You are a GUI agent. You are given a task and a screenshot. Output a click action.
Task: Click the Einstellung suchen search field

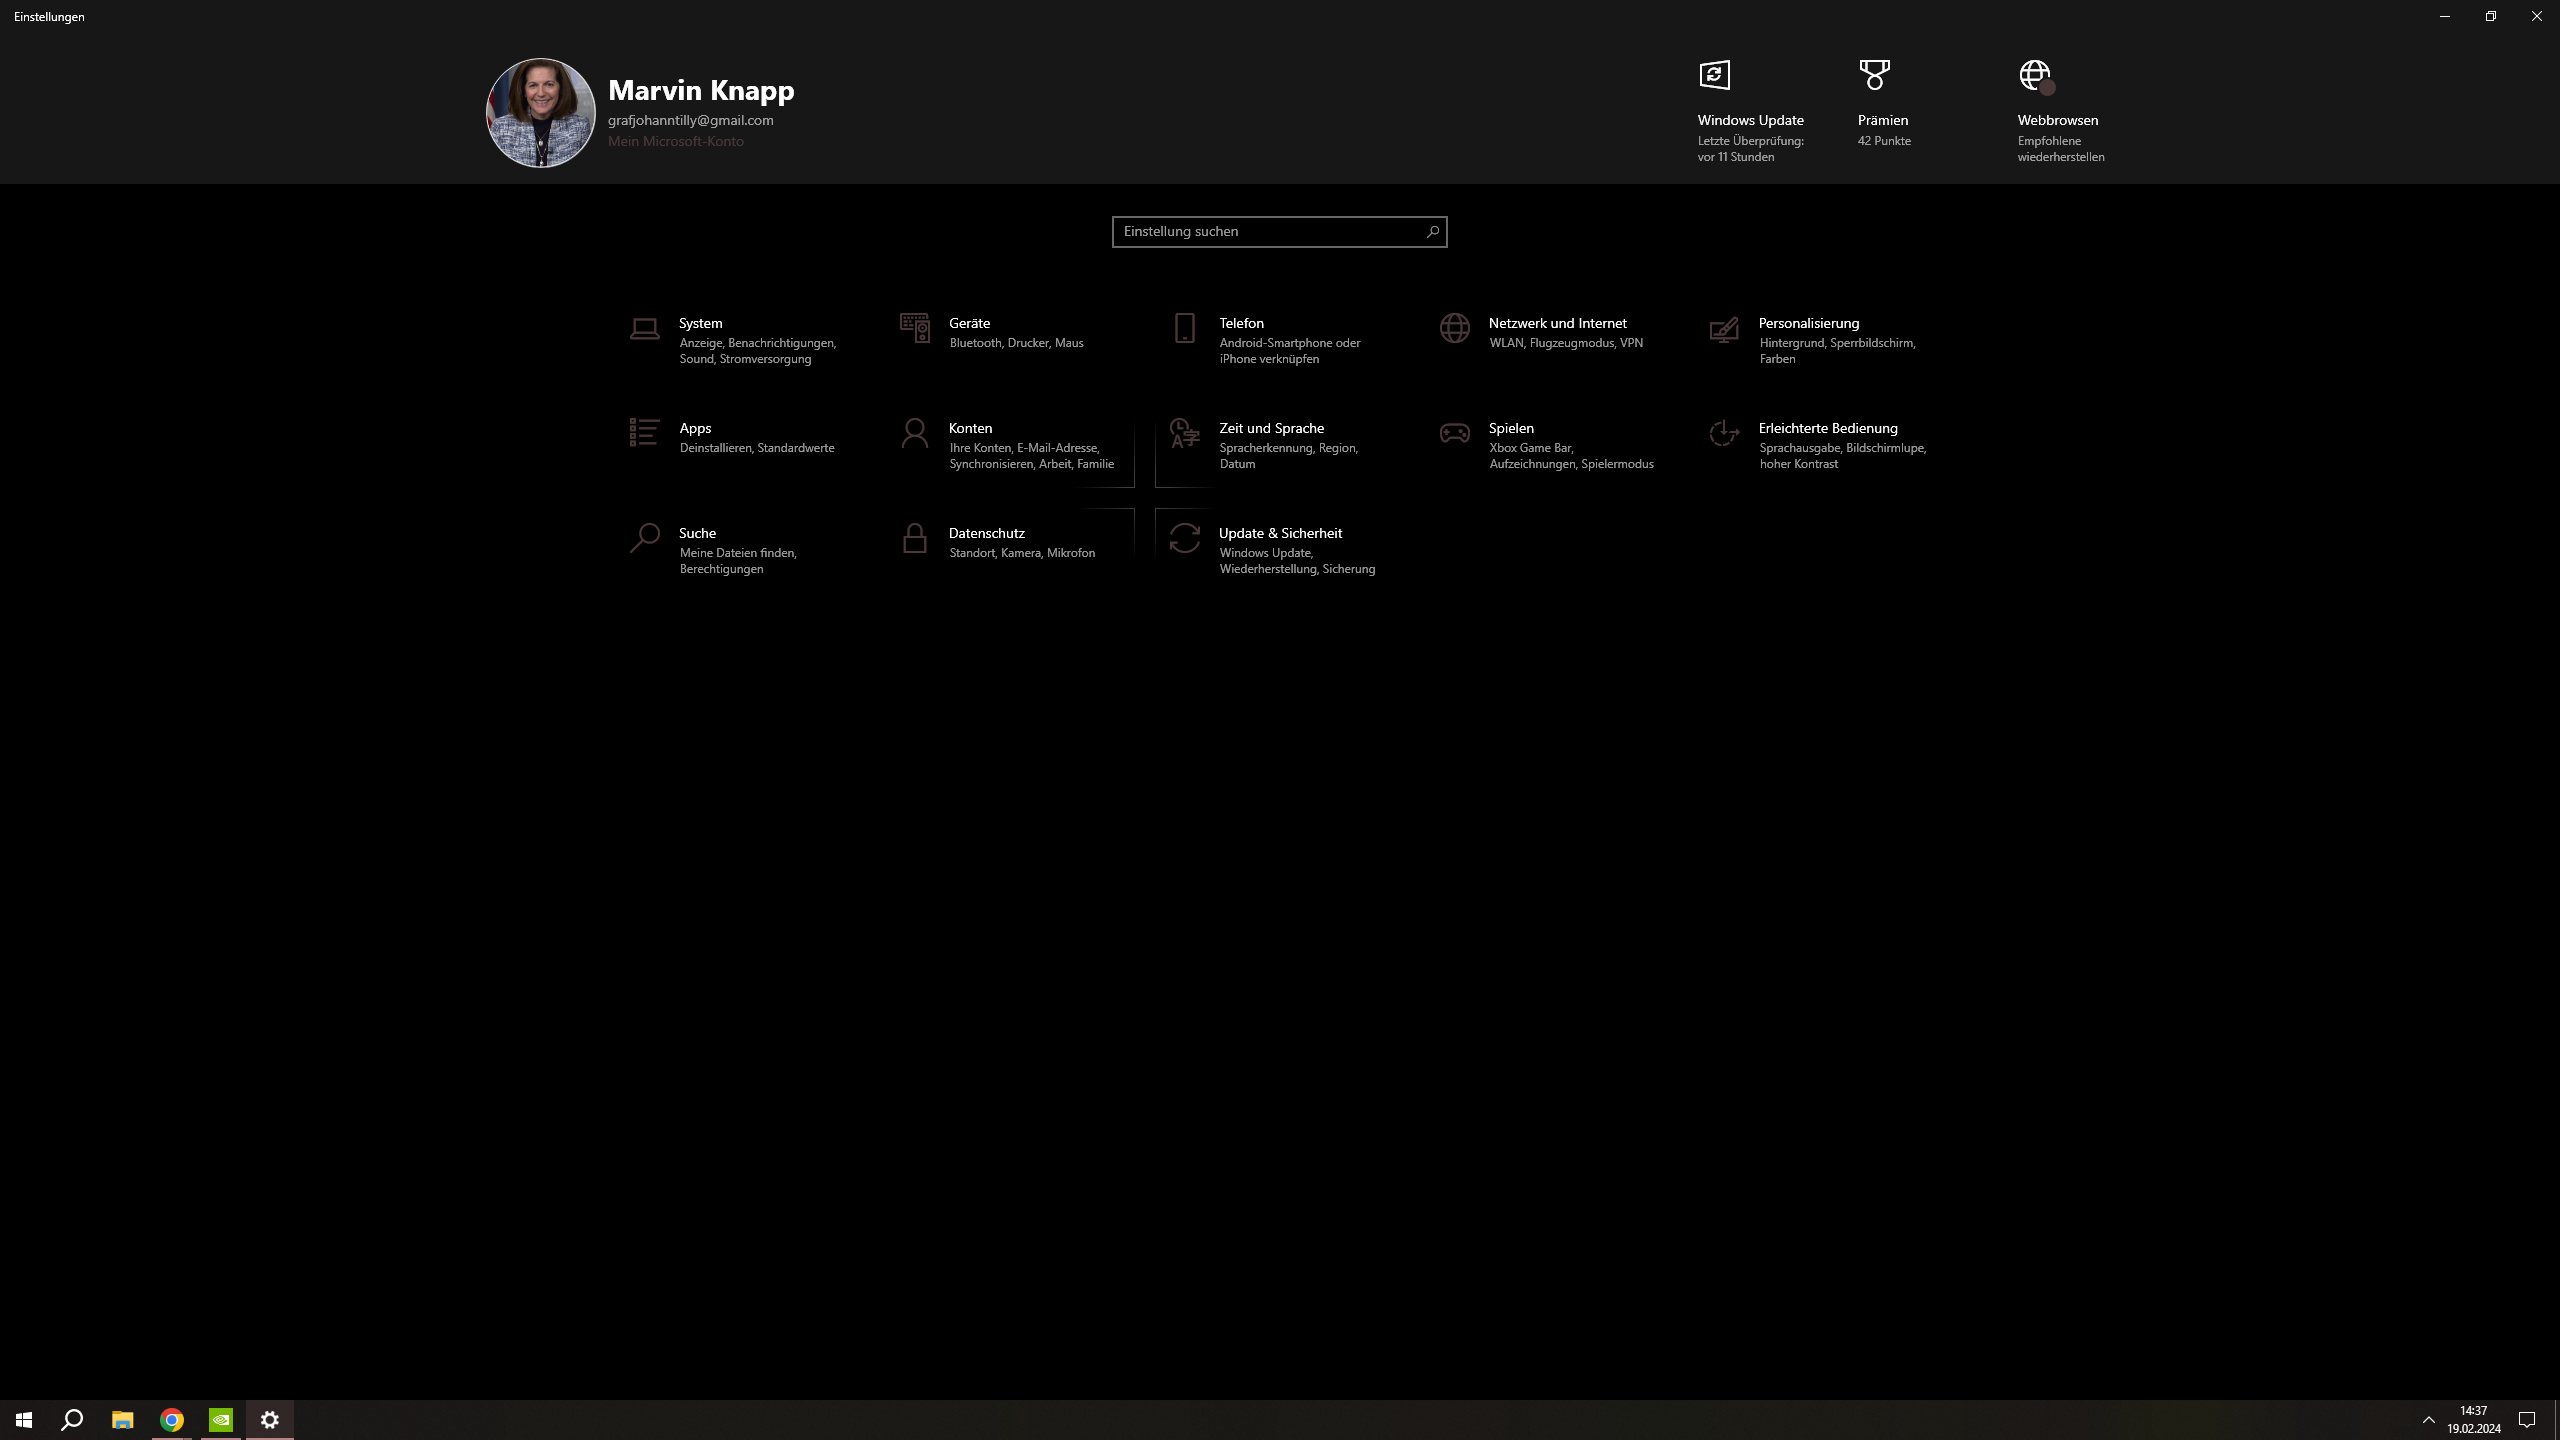point(1268,232)
